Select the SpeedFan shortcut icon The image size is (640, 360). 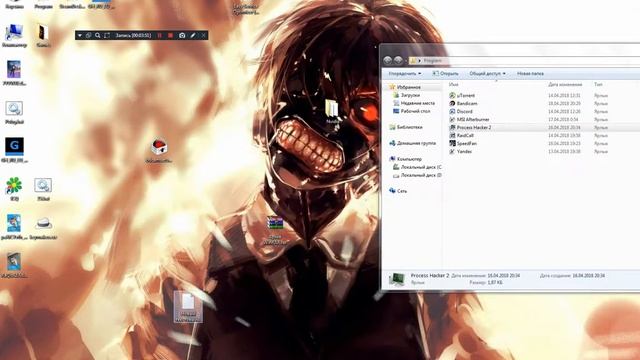[452, 143]
